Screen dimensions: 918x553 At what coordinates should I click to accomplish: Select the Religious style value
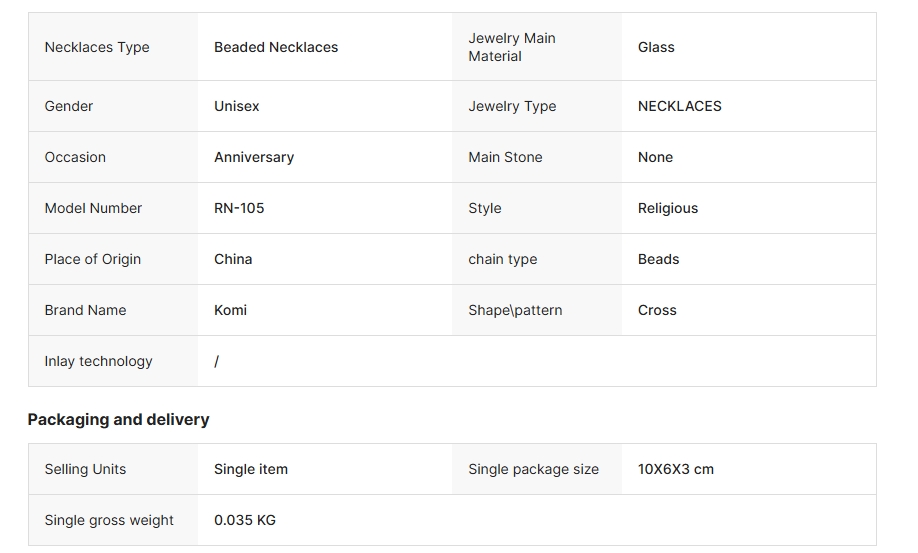pos(668,208)
